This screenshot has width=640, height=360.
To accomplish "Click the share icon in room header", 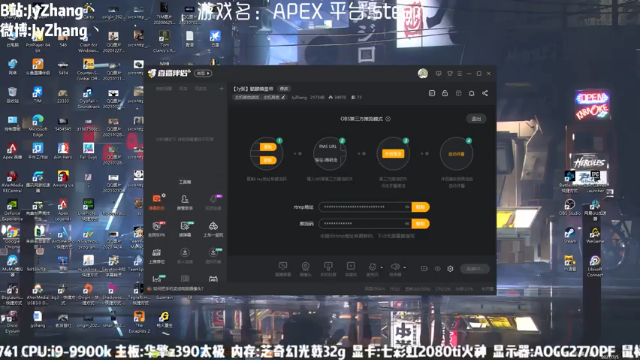I will [x=485, y=93].
